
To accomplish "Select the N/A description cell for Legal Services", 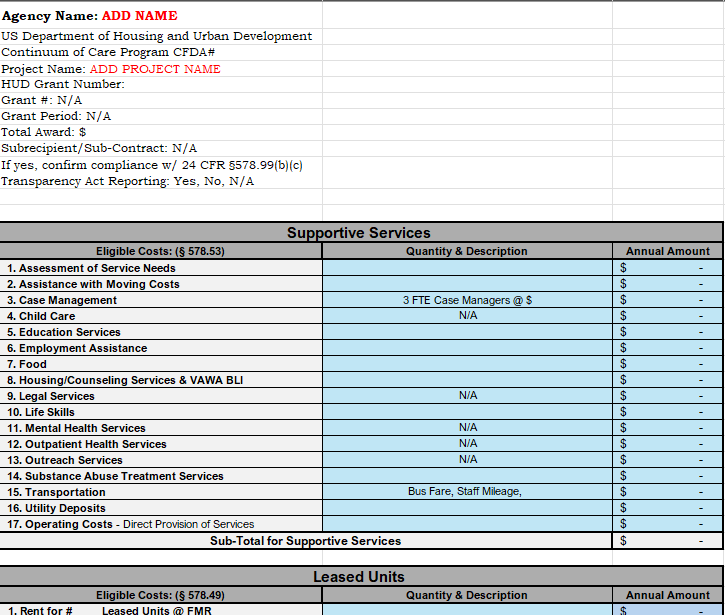I will coord(467,396).
